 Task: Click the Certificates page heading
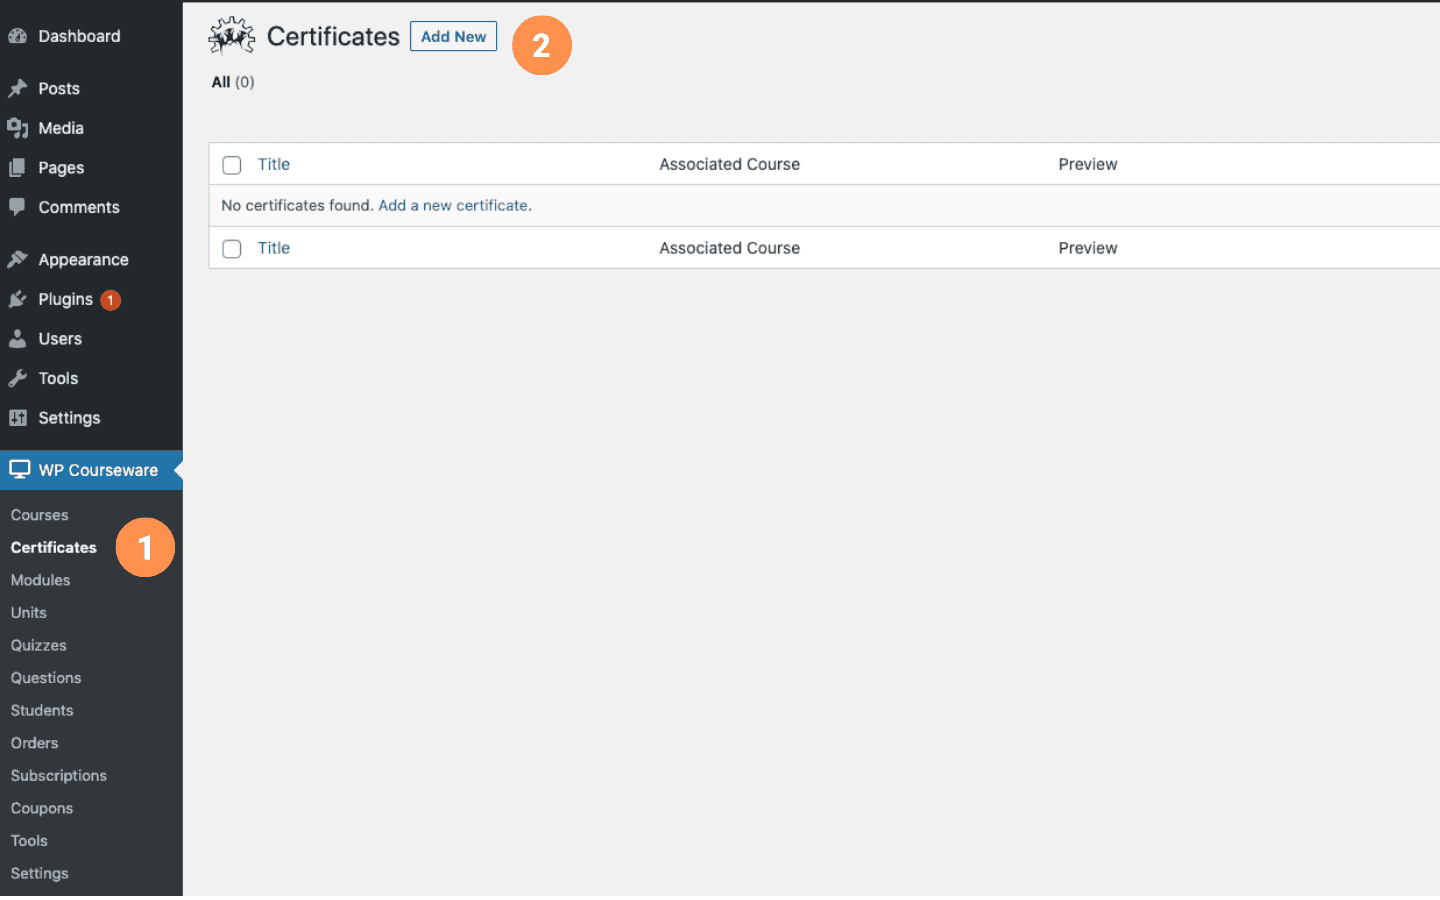point(333,36)
